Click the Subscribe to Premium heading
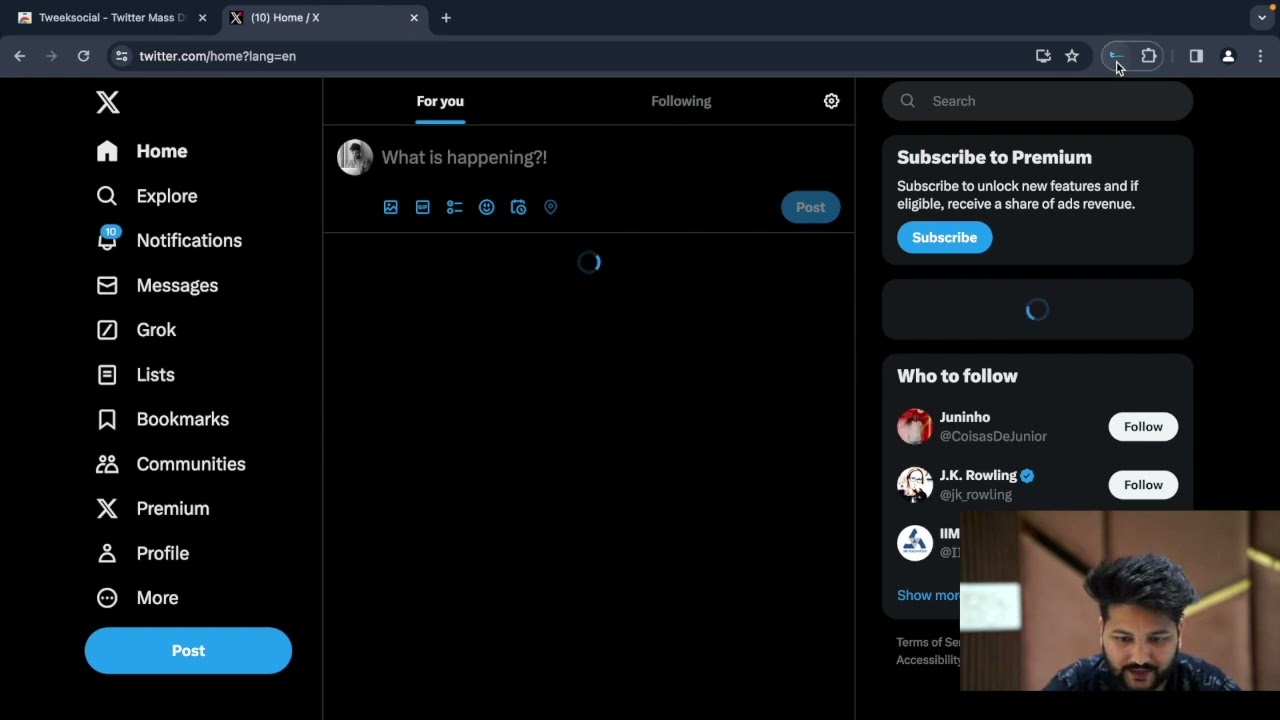This screenshot has width=1280, height=720. point(994,158)
